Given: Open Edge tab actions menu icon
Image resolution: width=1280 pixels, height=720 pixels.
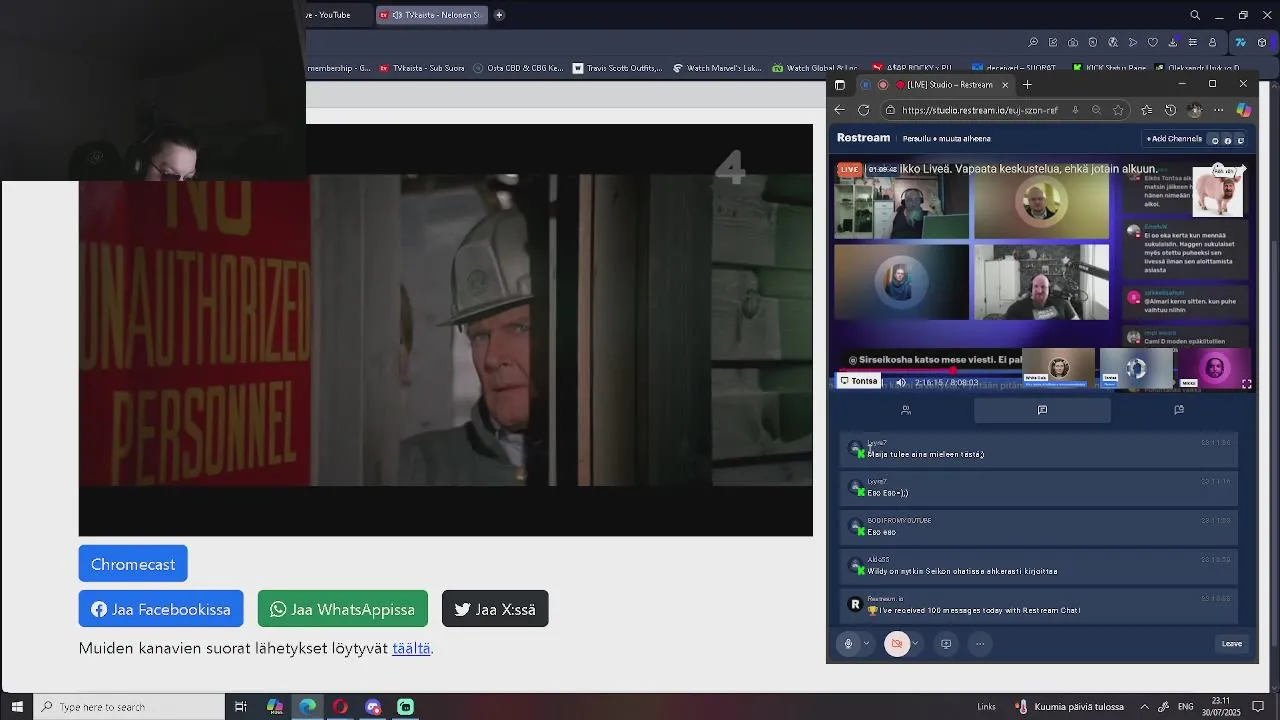Looking at the screenshot, I should click(x=840, y=85).
